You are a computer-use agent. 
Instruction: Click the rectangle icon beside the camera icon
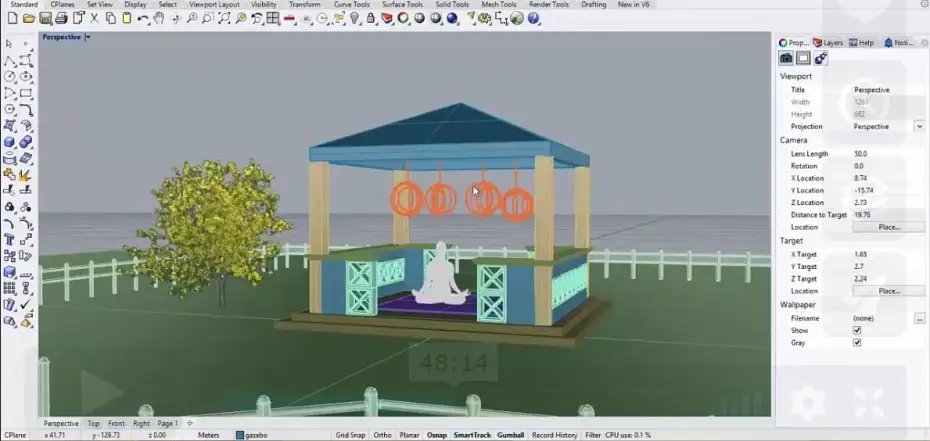(x=803, y=57)
